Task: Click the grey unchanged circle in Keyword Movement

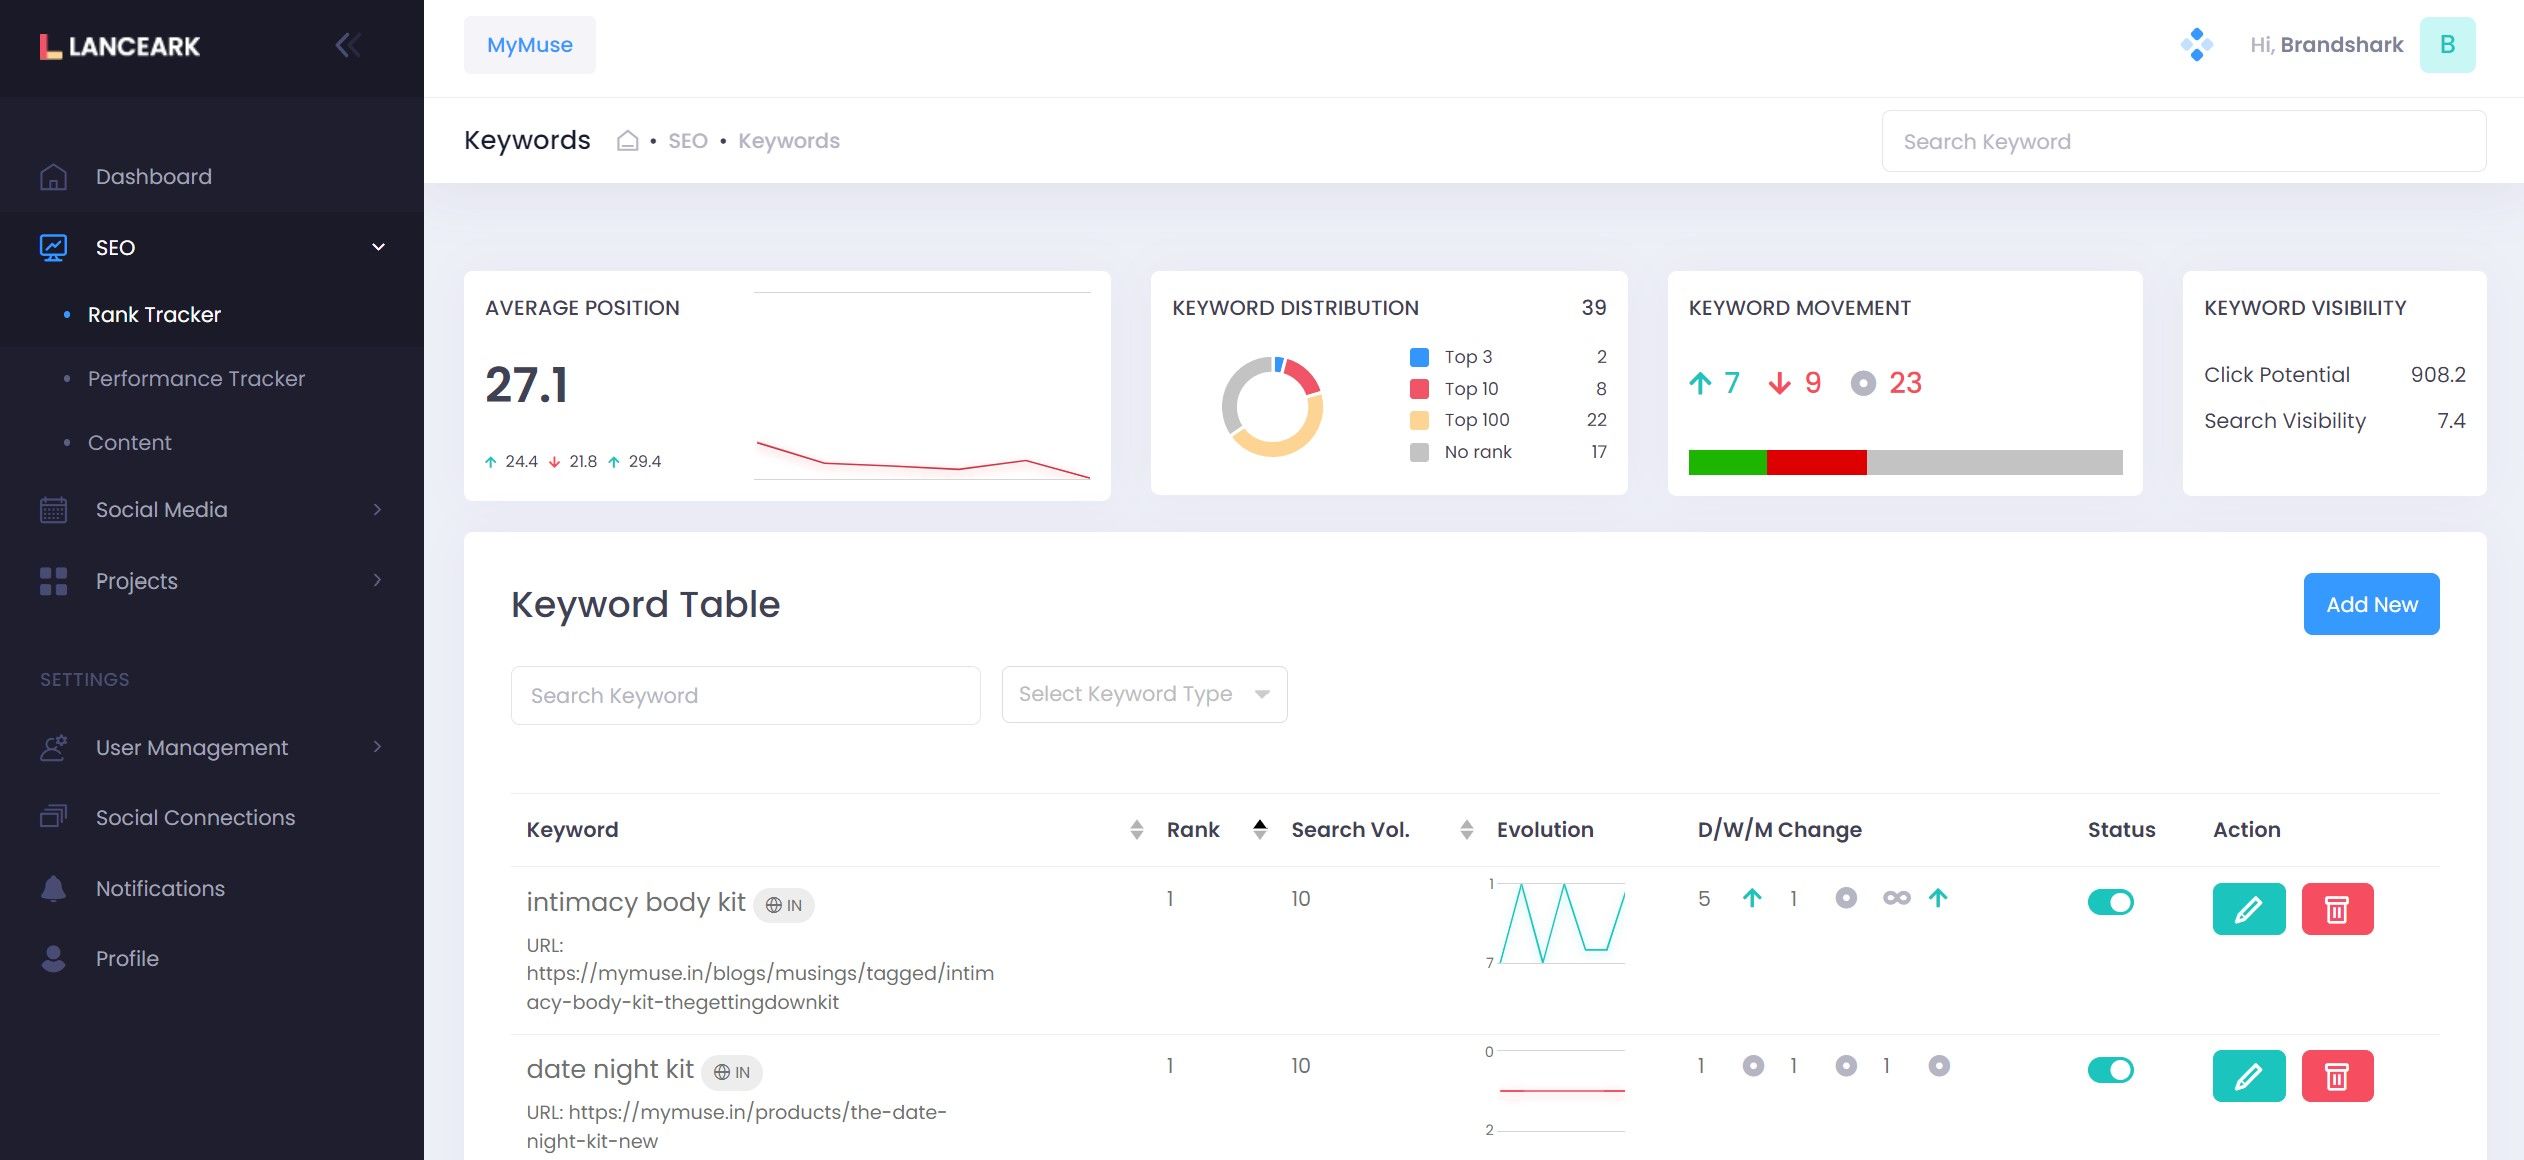Action: point(1863,383)
